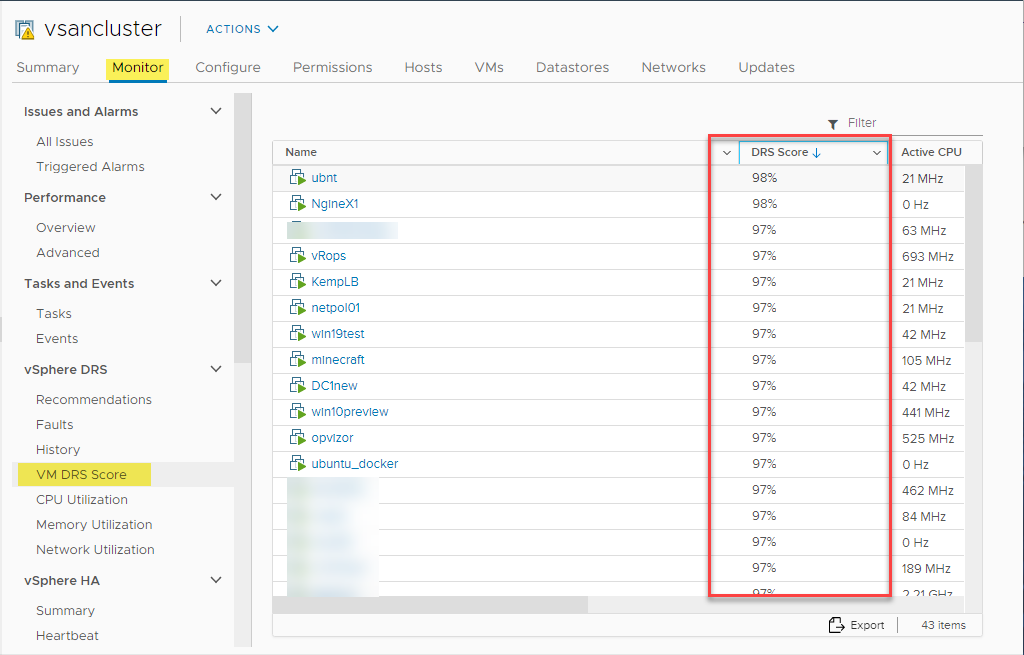Switch to the Summary tab

(x=48, y=67)
